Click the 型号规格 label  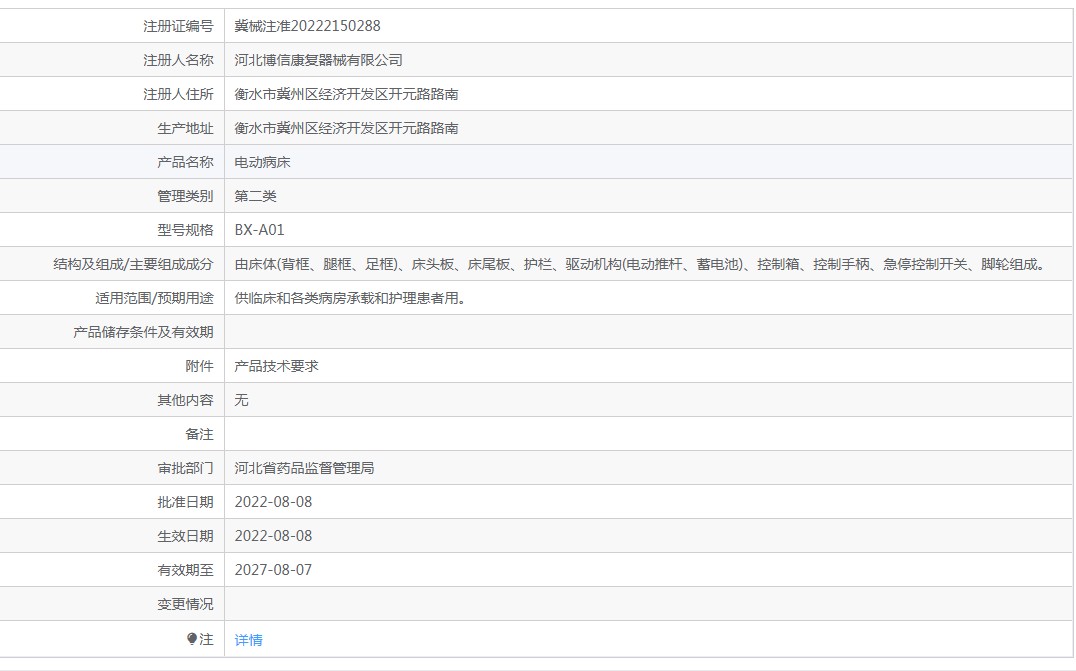(x=185, y=230)
